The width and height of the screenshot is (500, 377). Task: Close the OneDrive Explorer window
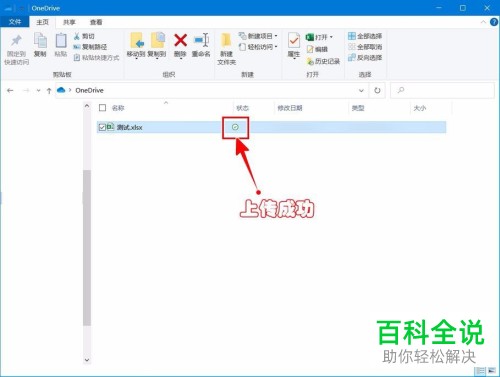click(487, 8)
